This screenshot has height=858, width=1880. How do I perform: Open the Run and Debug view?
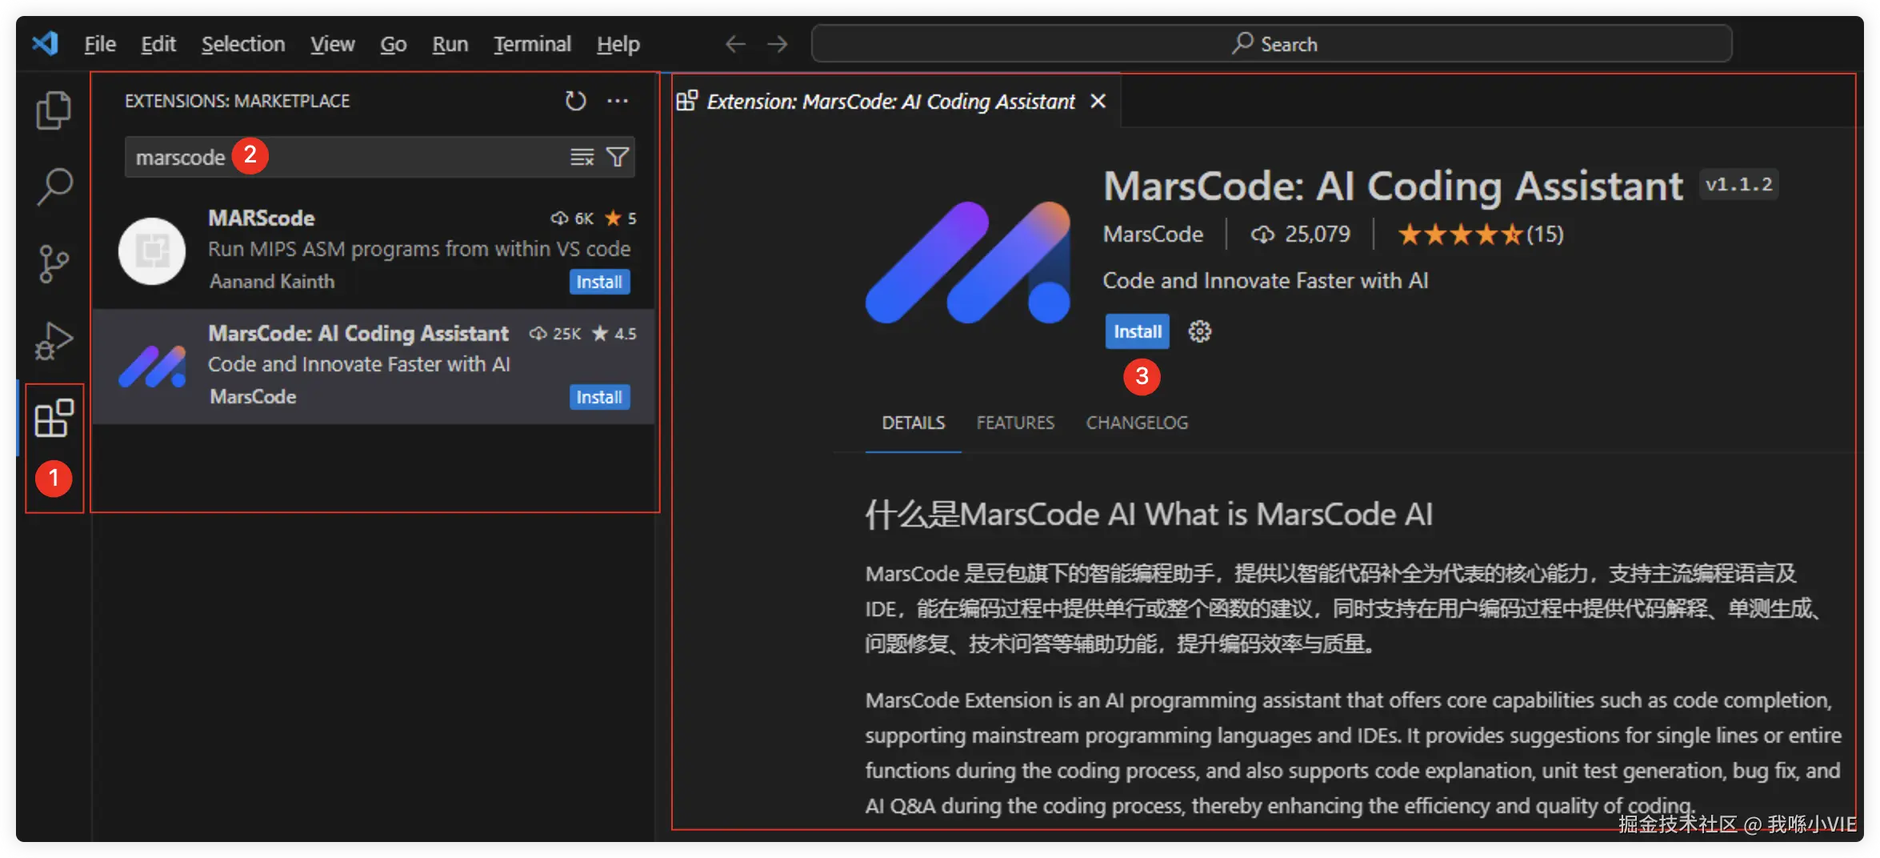point(54,341)
